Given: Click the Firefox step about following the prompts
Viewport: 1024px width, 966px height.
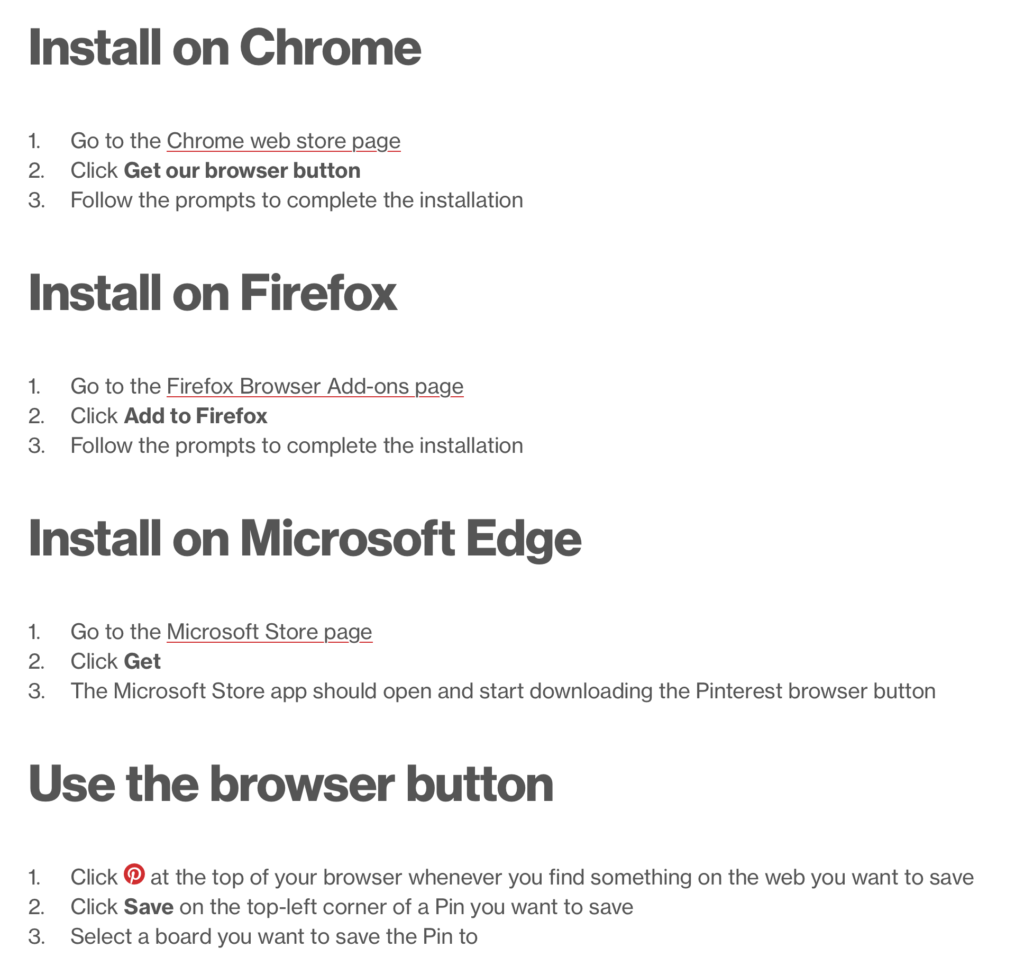Looking at the screenshot, I should (296, 445).
